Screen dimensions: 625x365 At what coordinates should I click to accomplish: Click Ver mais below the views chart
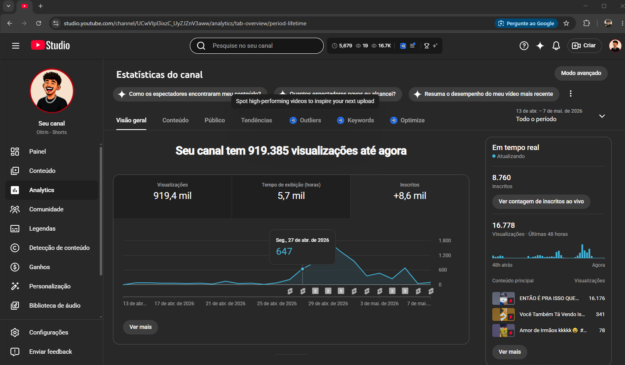[x=140, y=327]
